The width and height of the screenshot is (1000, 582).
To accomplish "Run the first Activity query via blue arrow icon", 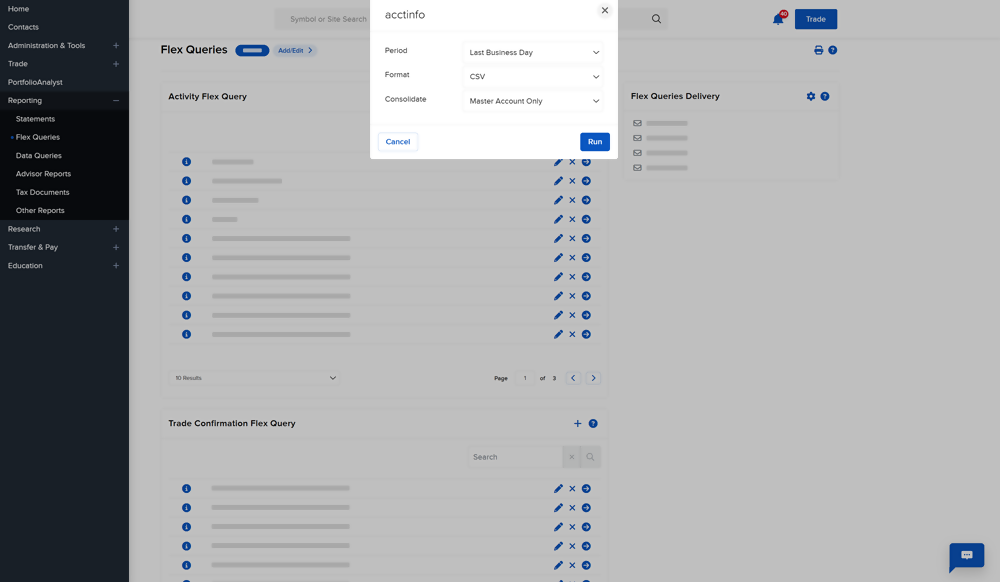I will tap(586, 161).
